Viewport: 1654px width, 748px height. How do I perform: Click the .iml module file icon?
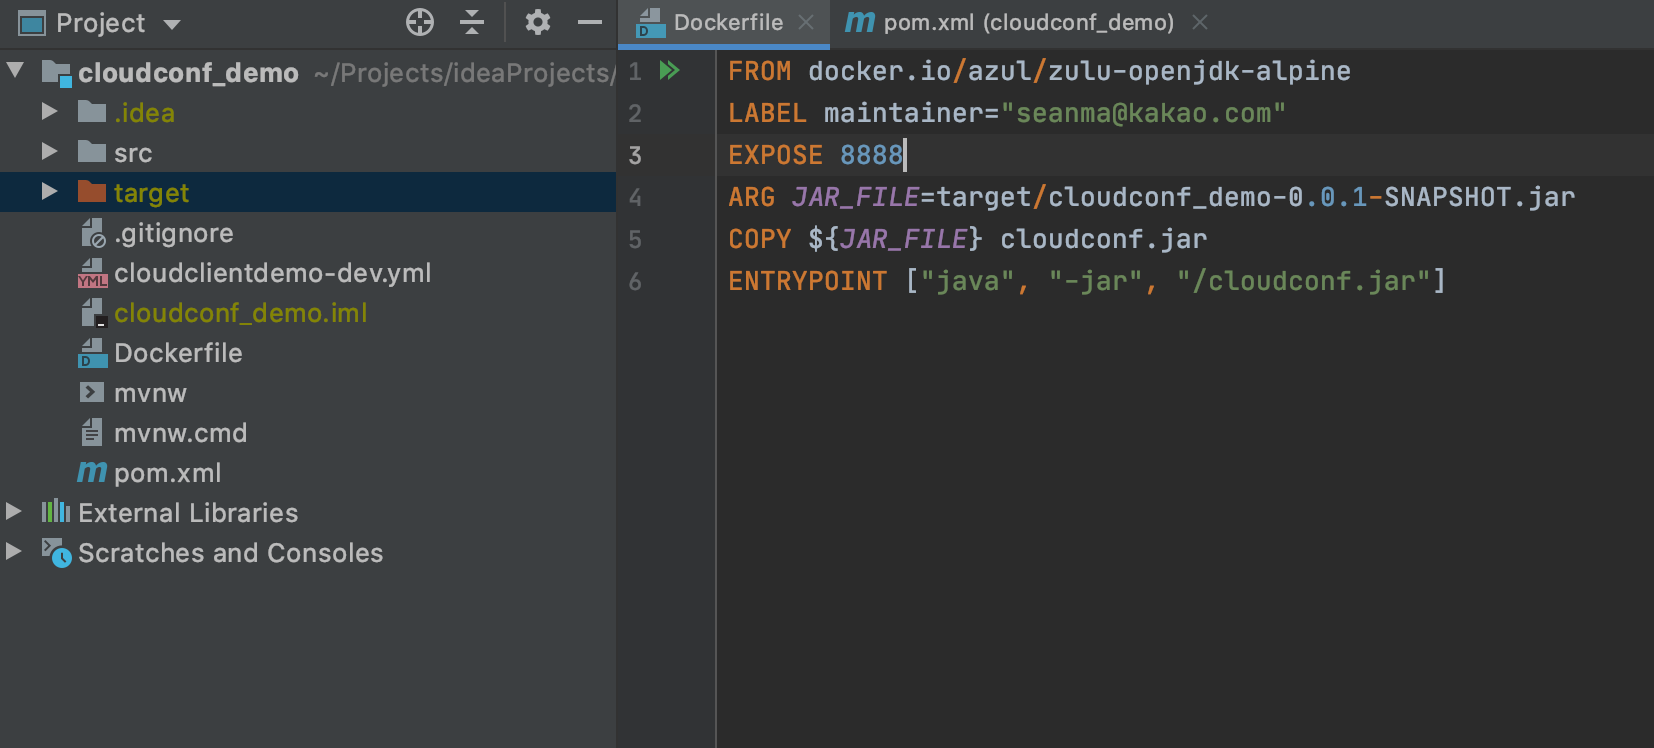tap(92, 313)
